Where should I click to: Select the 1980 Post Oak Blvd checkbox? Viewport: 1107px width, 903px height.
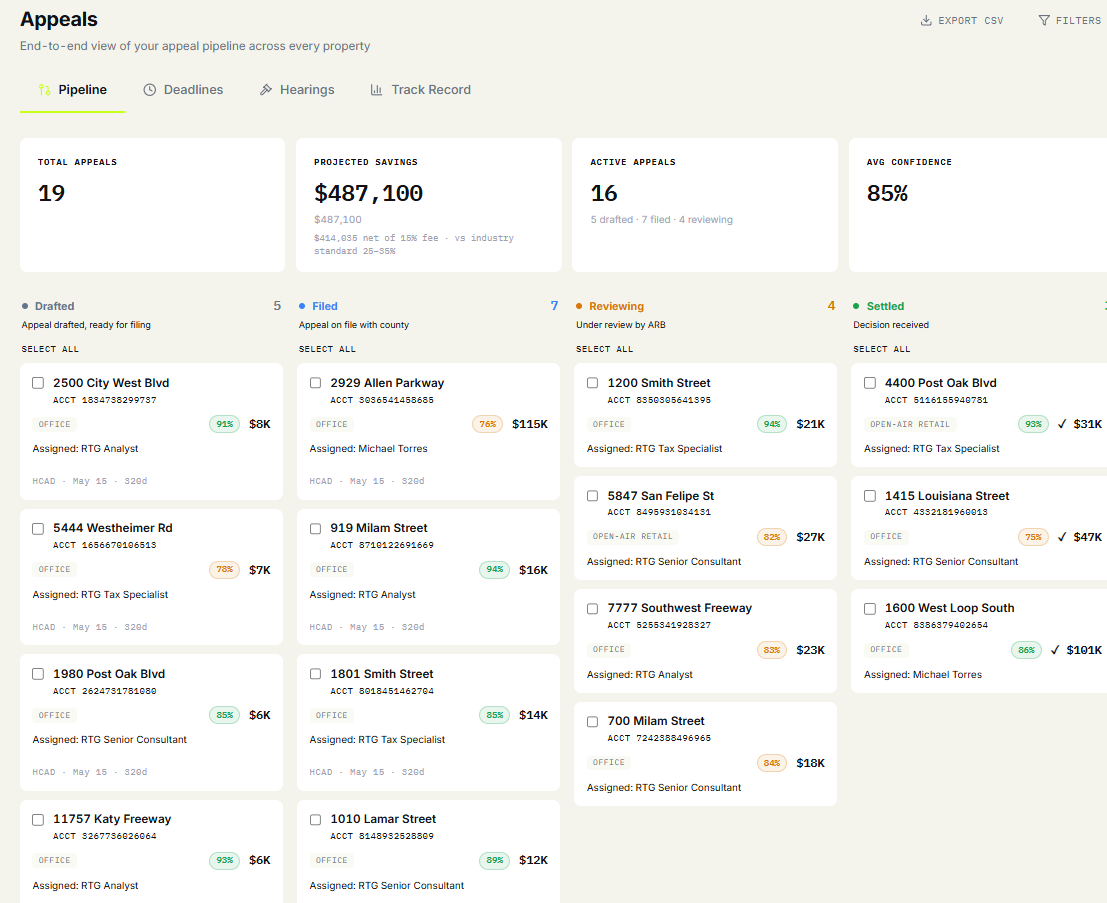coord(38,674)
